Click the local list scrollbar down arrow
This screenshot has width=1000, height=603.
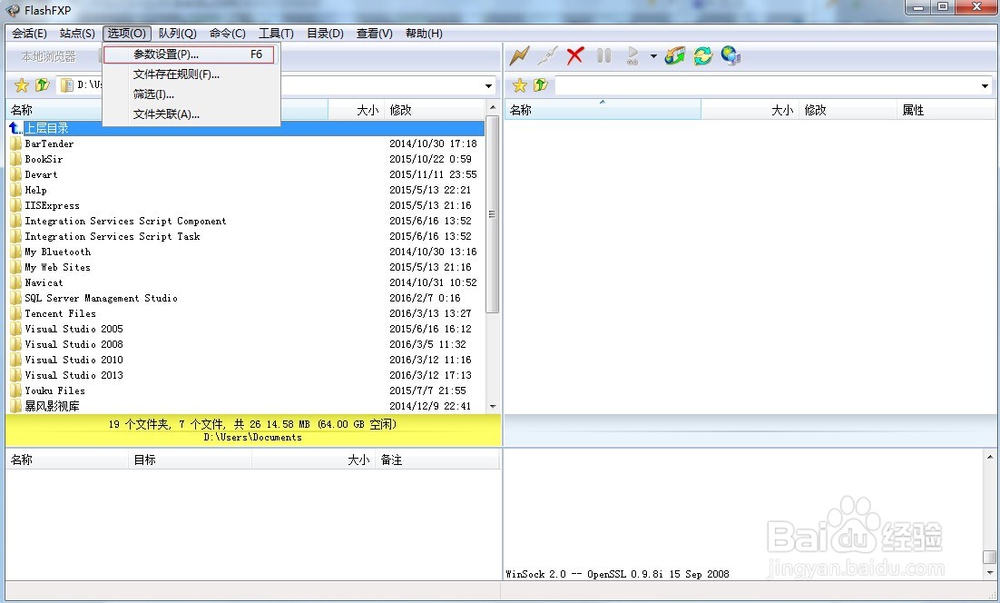coord(492,407)
